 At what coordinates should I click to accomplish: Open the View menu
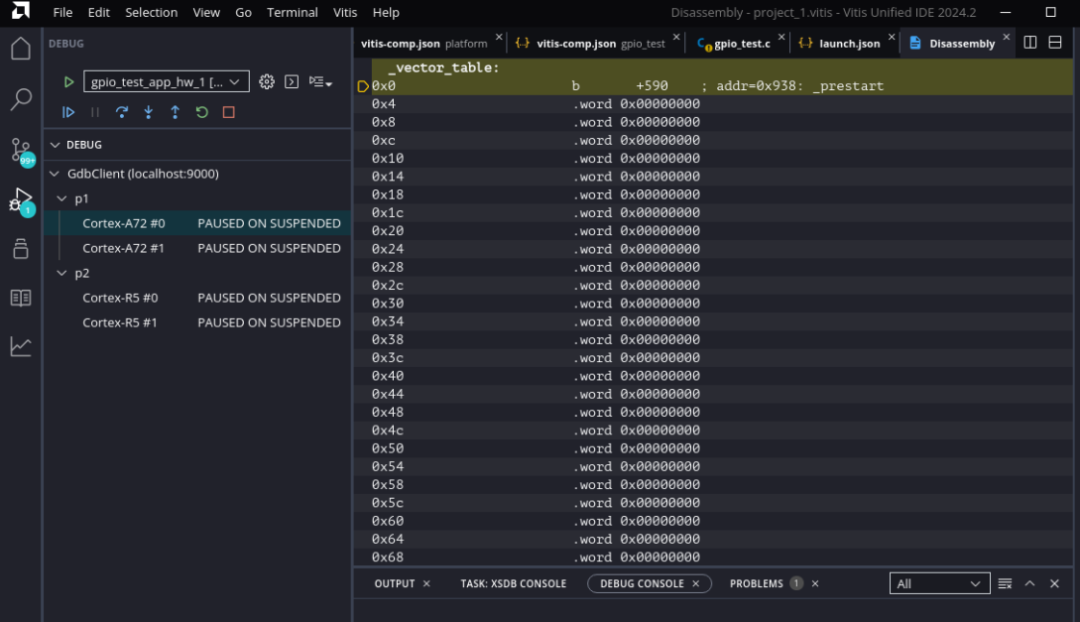click(x=206, y=12)
